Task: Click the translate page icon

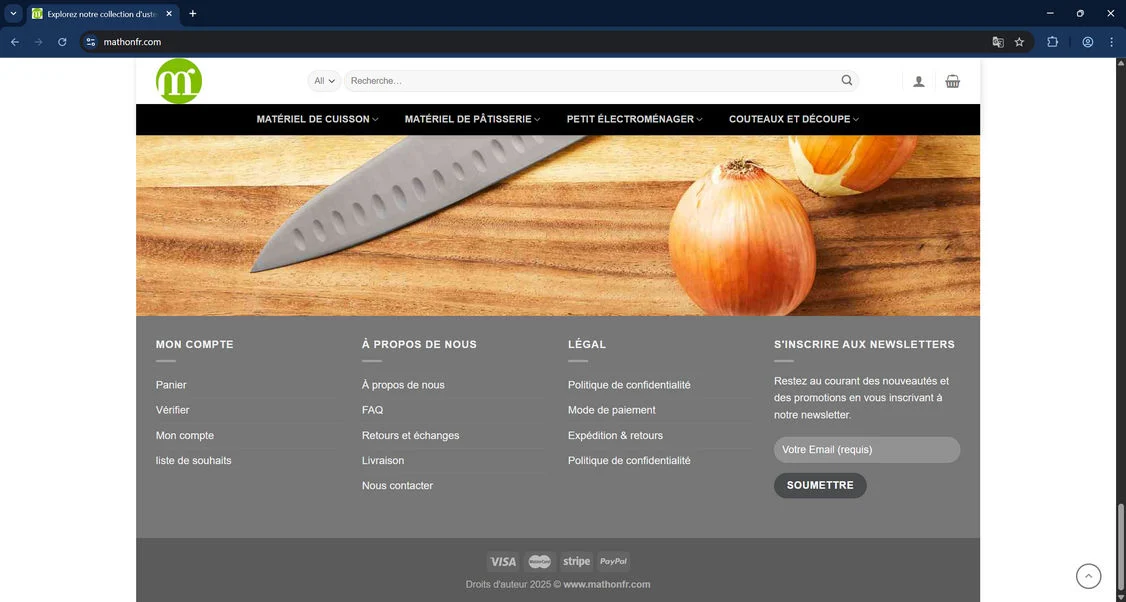Action: 997,42
